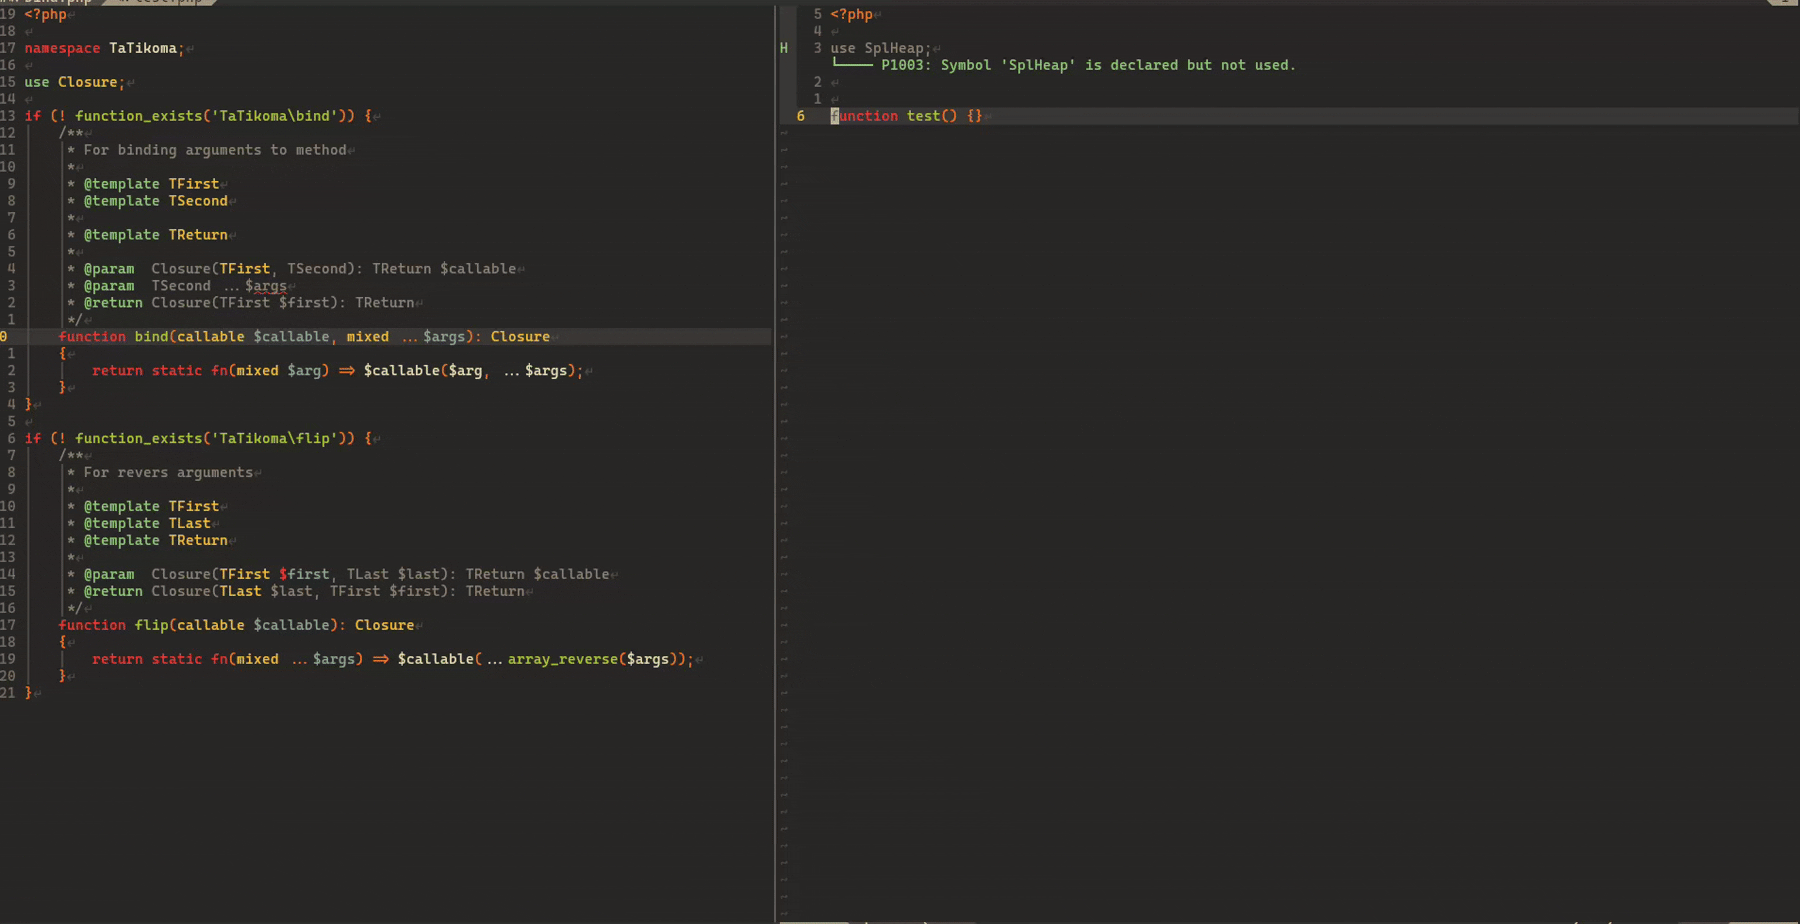Click comment 'For binding arguments to method'
1800x924 pixels.
pos(215,150)
